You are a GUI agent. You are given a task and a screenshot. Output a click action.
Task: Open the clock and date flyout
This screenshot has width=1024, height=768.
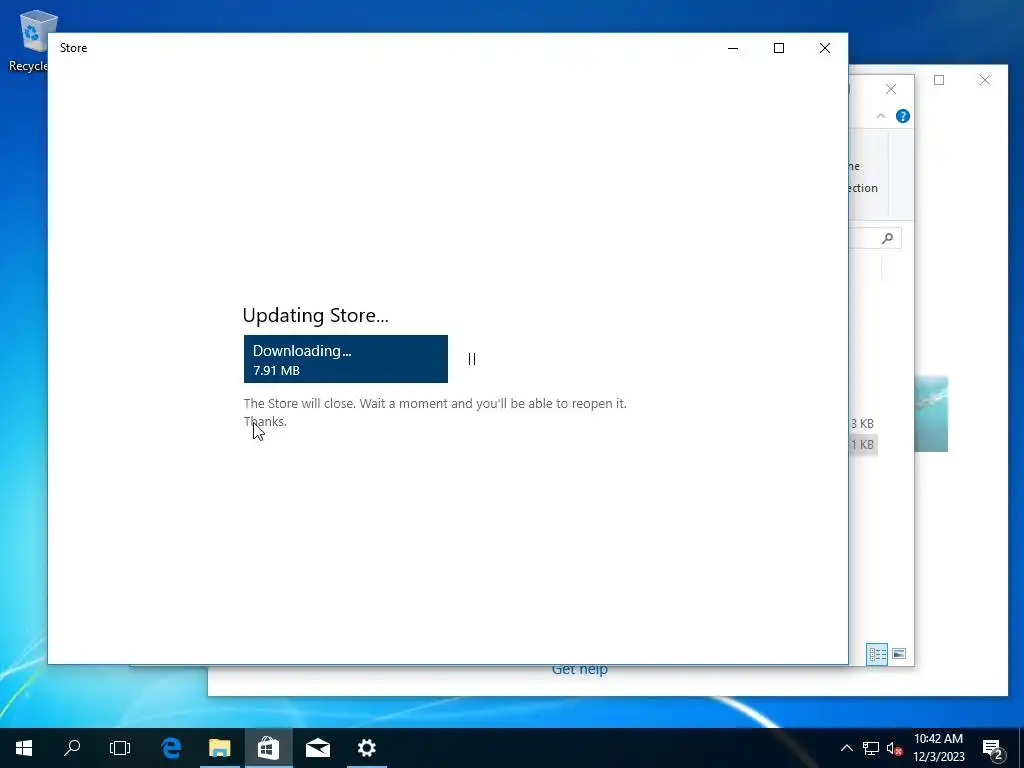point(938,748)
